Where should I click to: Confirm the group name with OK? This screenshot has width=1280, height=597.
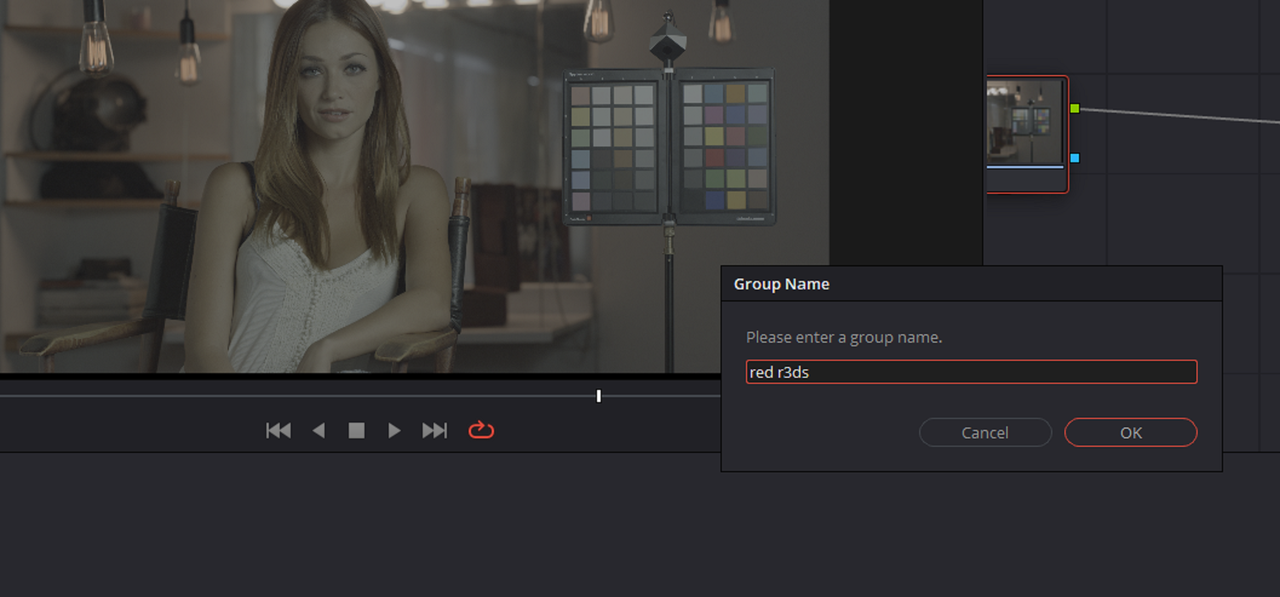pos(1130,432)
